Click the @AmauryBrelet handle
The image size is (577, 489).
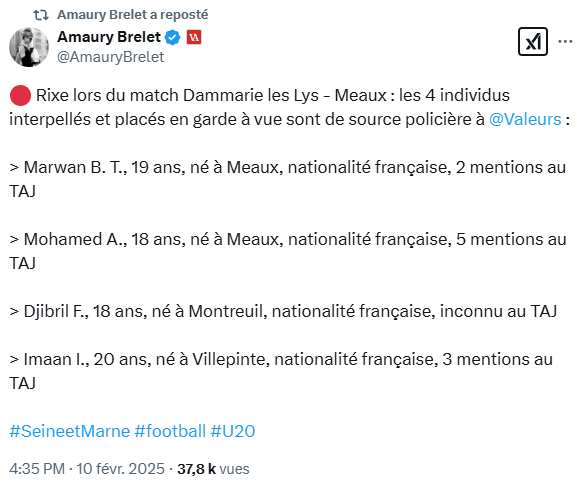point(110,57)
